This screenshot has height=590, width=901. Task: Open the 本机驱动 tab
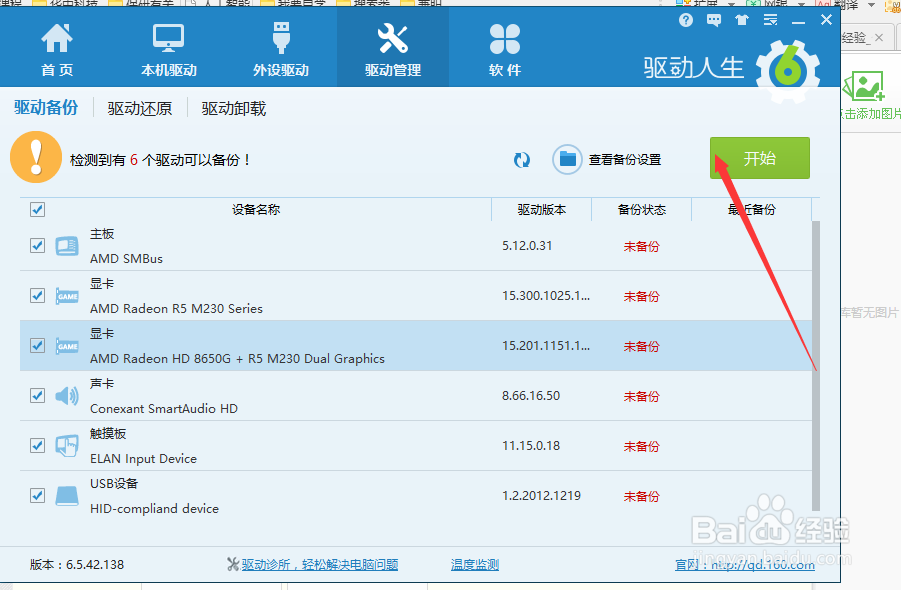pos(168,49)
